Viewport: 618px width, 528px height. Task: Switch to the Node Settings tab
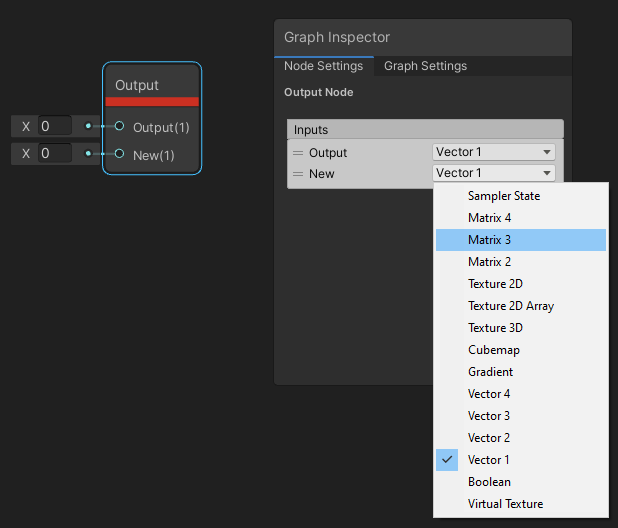click(323, 66)
